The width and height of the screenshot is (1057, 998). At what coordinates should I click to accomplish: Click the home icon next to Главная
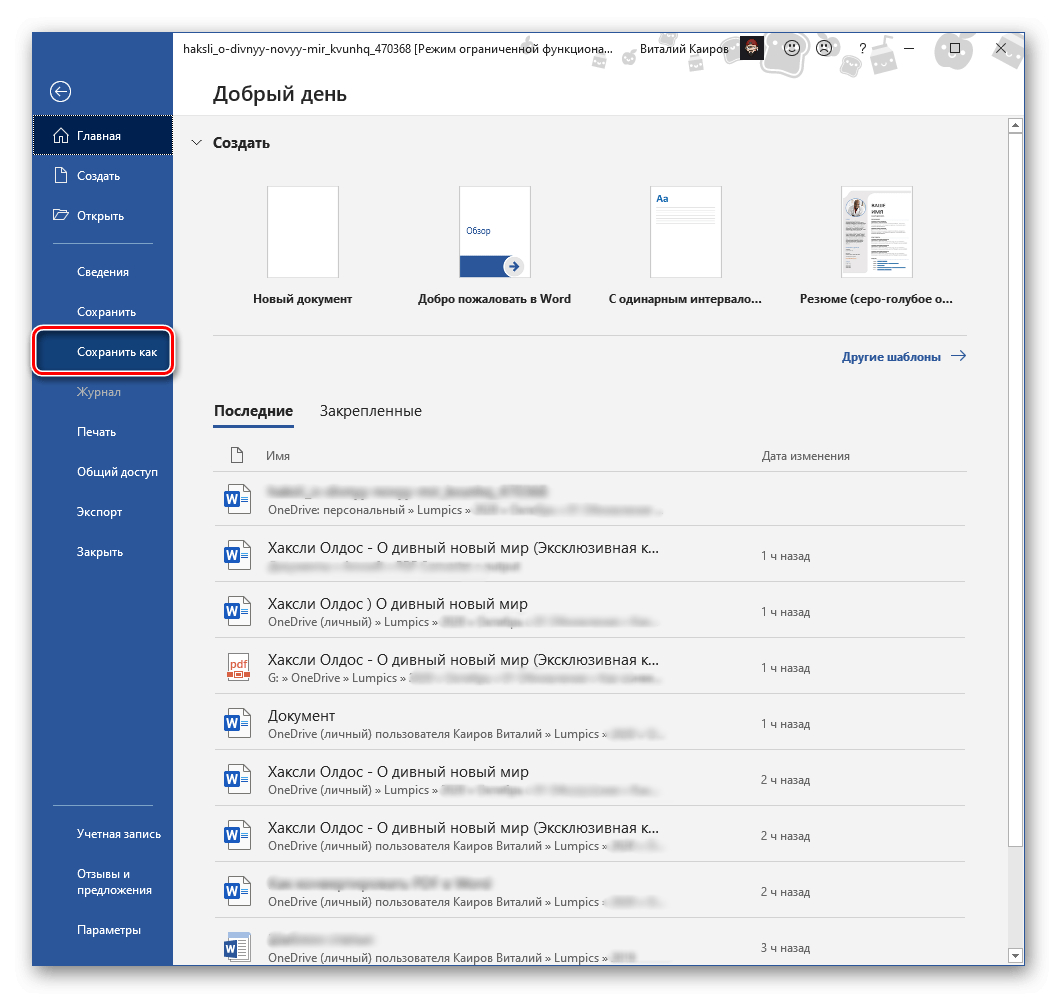61,136
